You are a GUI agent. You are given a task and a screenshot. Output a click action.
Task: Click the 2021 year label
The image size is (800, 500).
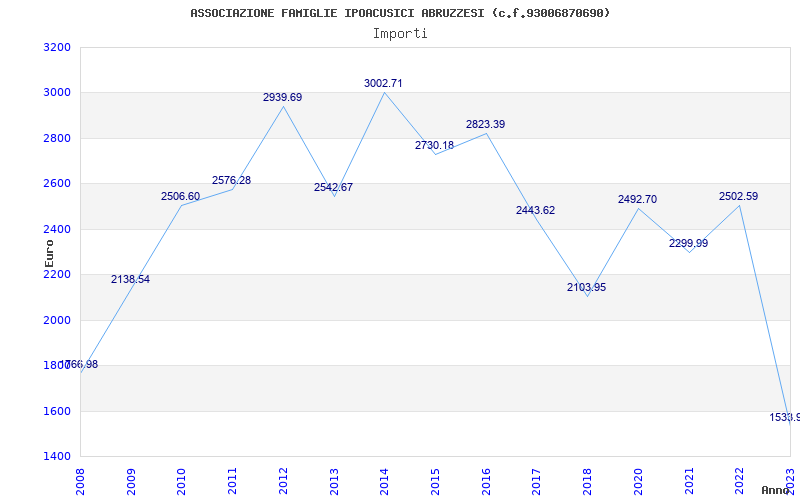pyautogui.click(x=689, y=482)
